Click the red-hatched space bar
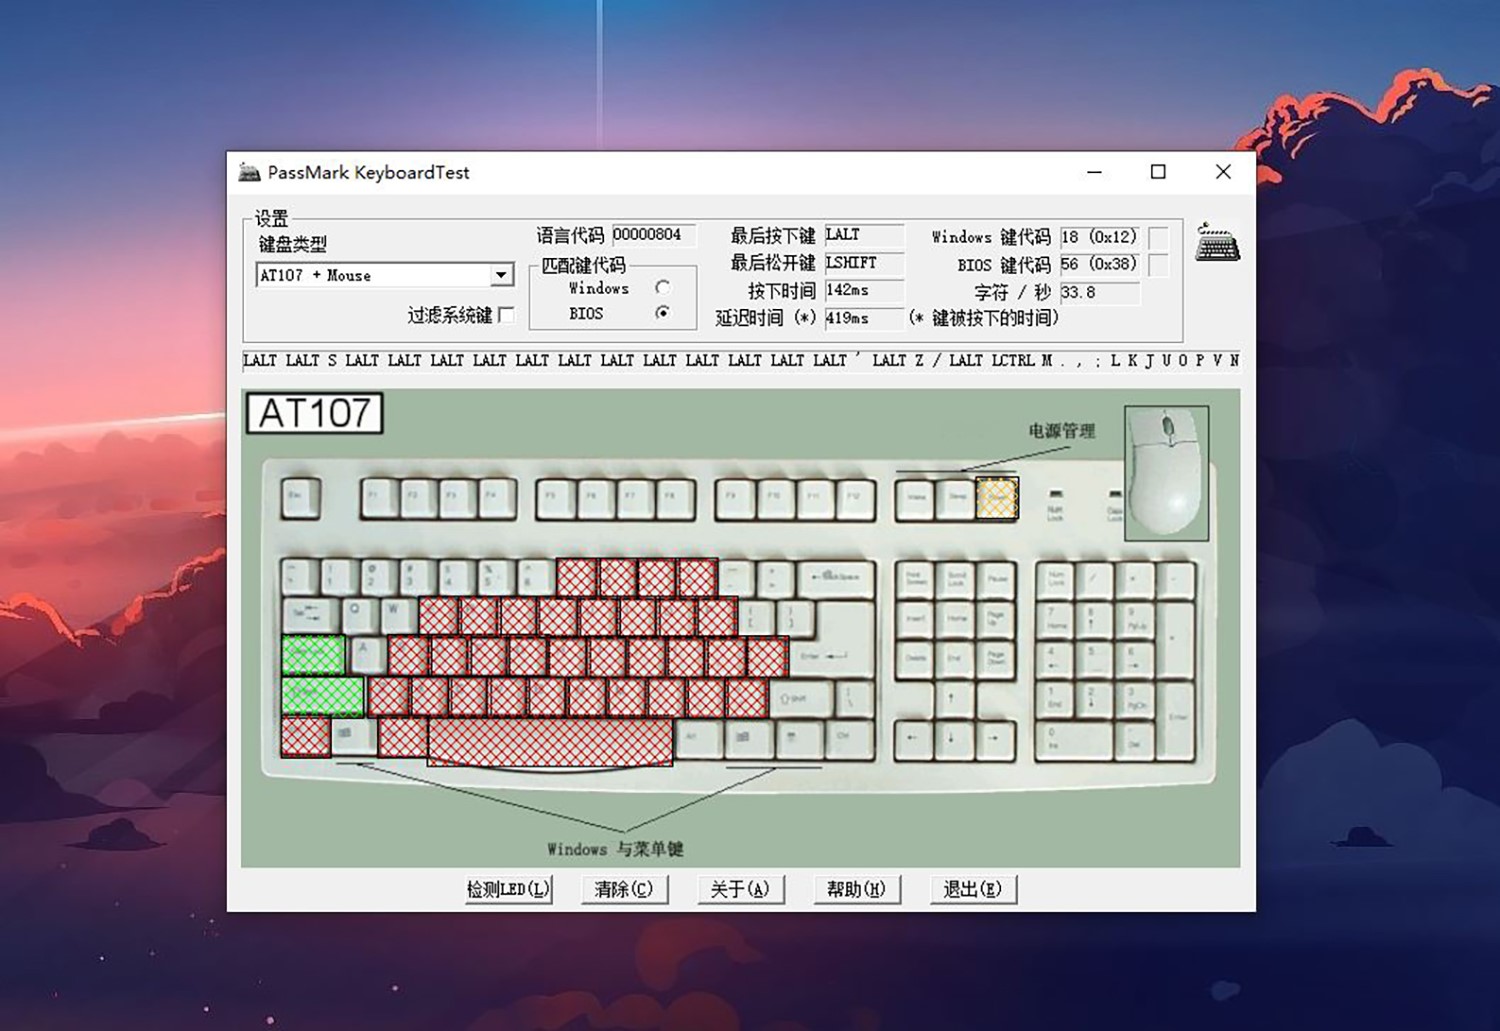The image size is (1500, 1031). click(x=550, y=741)
